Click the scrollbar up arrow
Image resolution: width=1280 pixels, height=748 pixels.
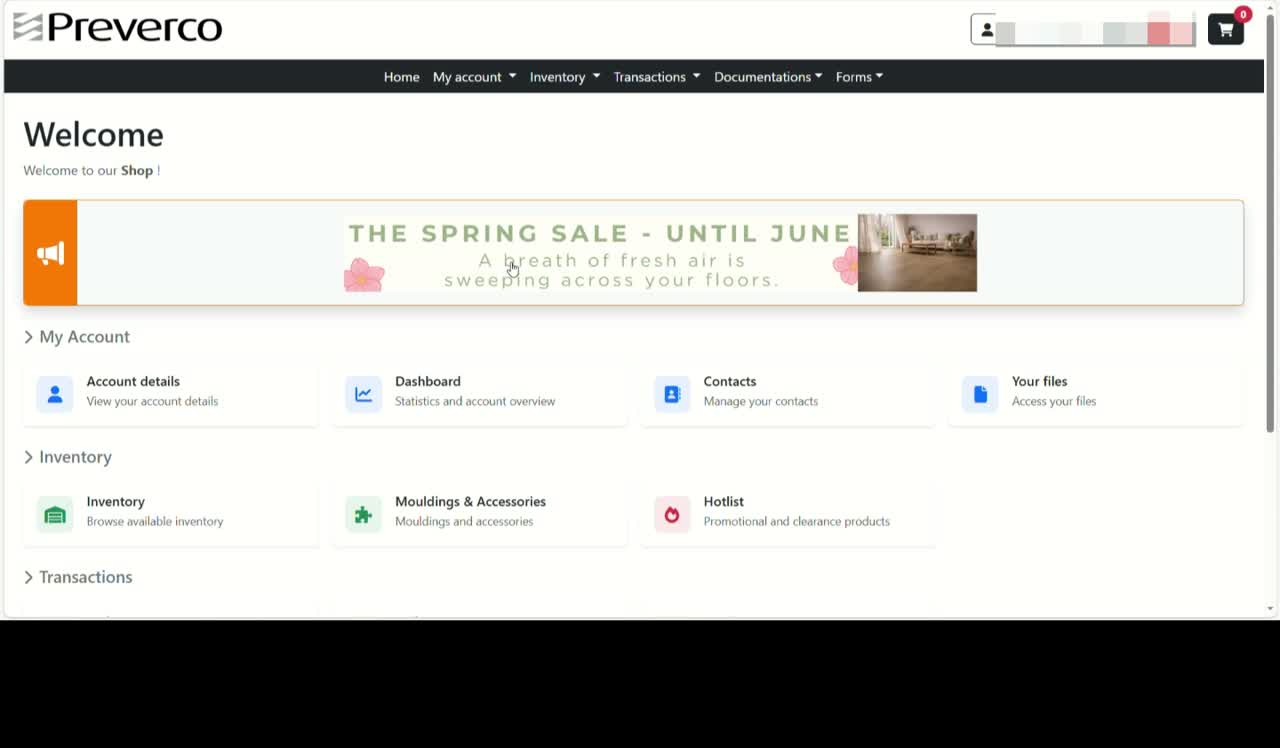click(1271, 7)
